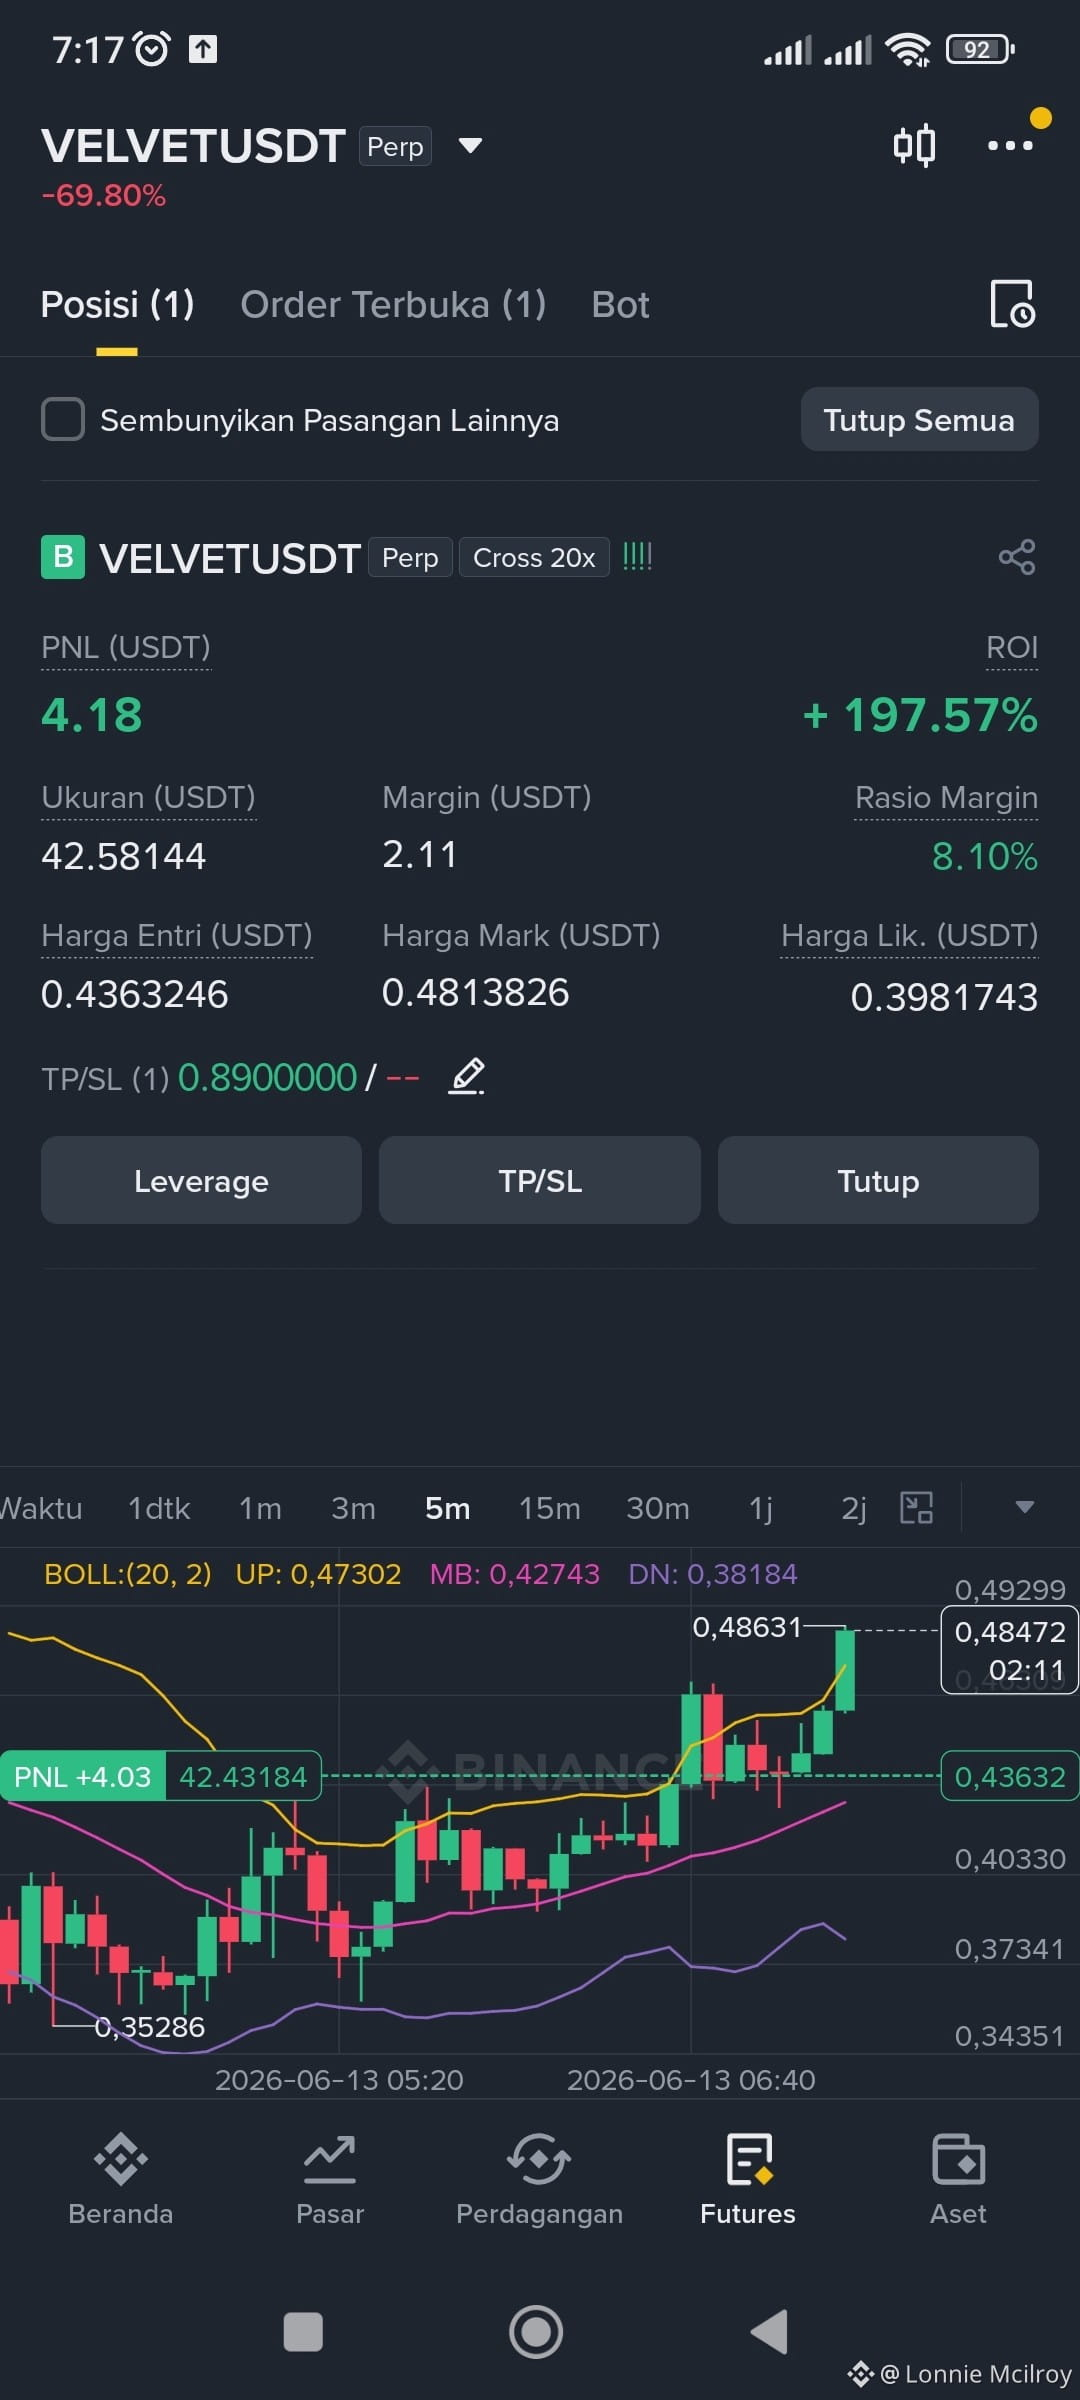Tap the Harga Entri (USDT) label
Image resolution: width=1080 pixels, height=2400 pixels.
point(177,936)
